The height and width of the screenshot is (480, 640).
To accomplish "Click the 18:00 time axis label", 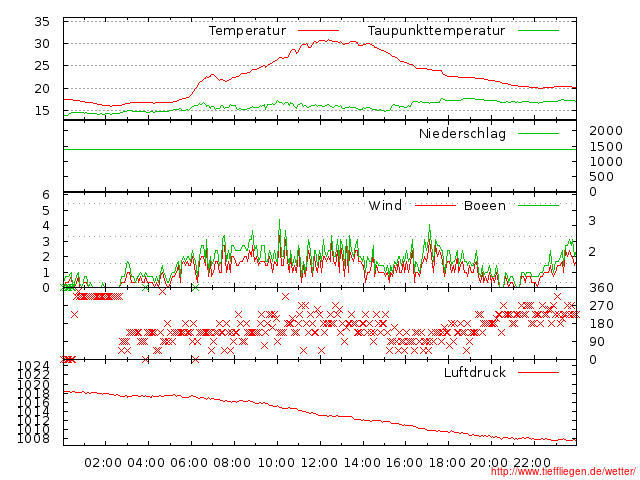I will click(447, 463).
